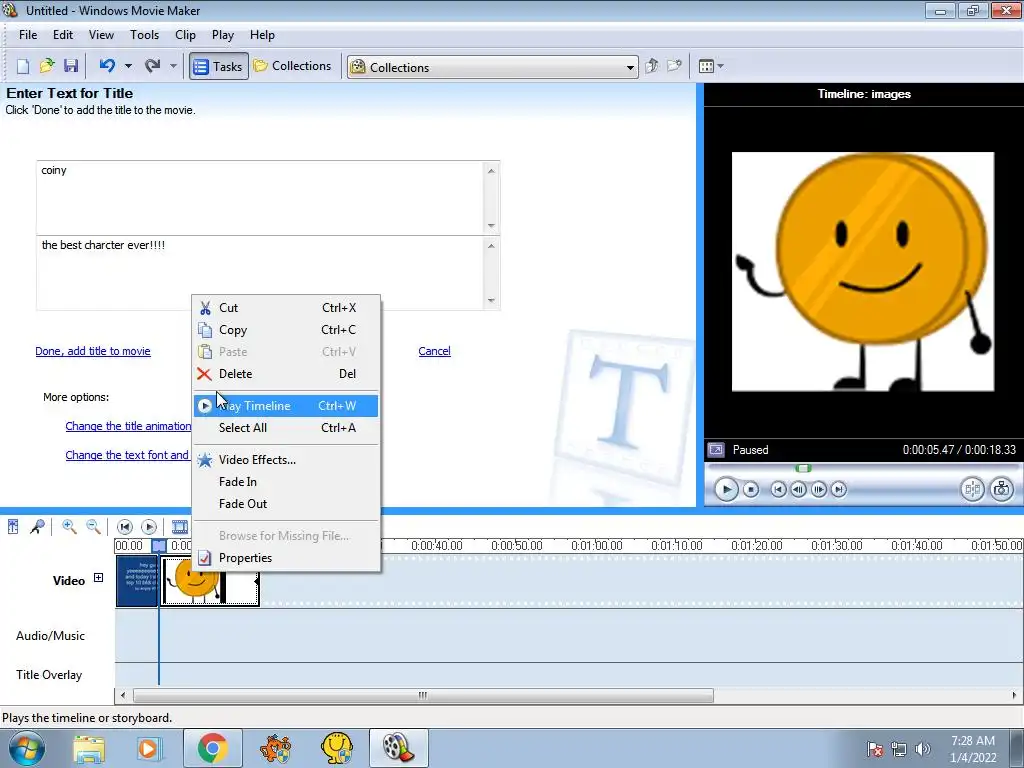Click the new collection folder icon
Viewport: 1024px width, 768px height.
674,66
